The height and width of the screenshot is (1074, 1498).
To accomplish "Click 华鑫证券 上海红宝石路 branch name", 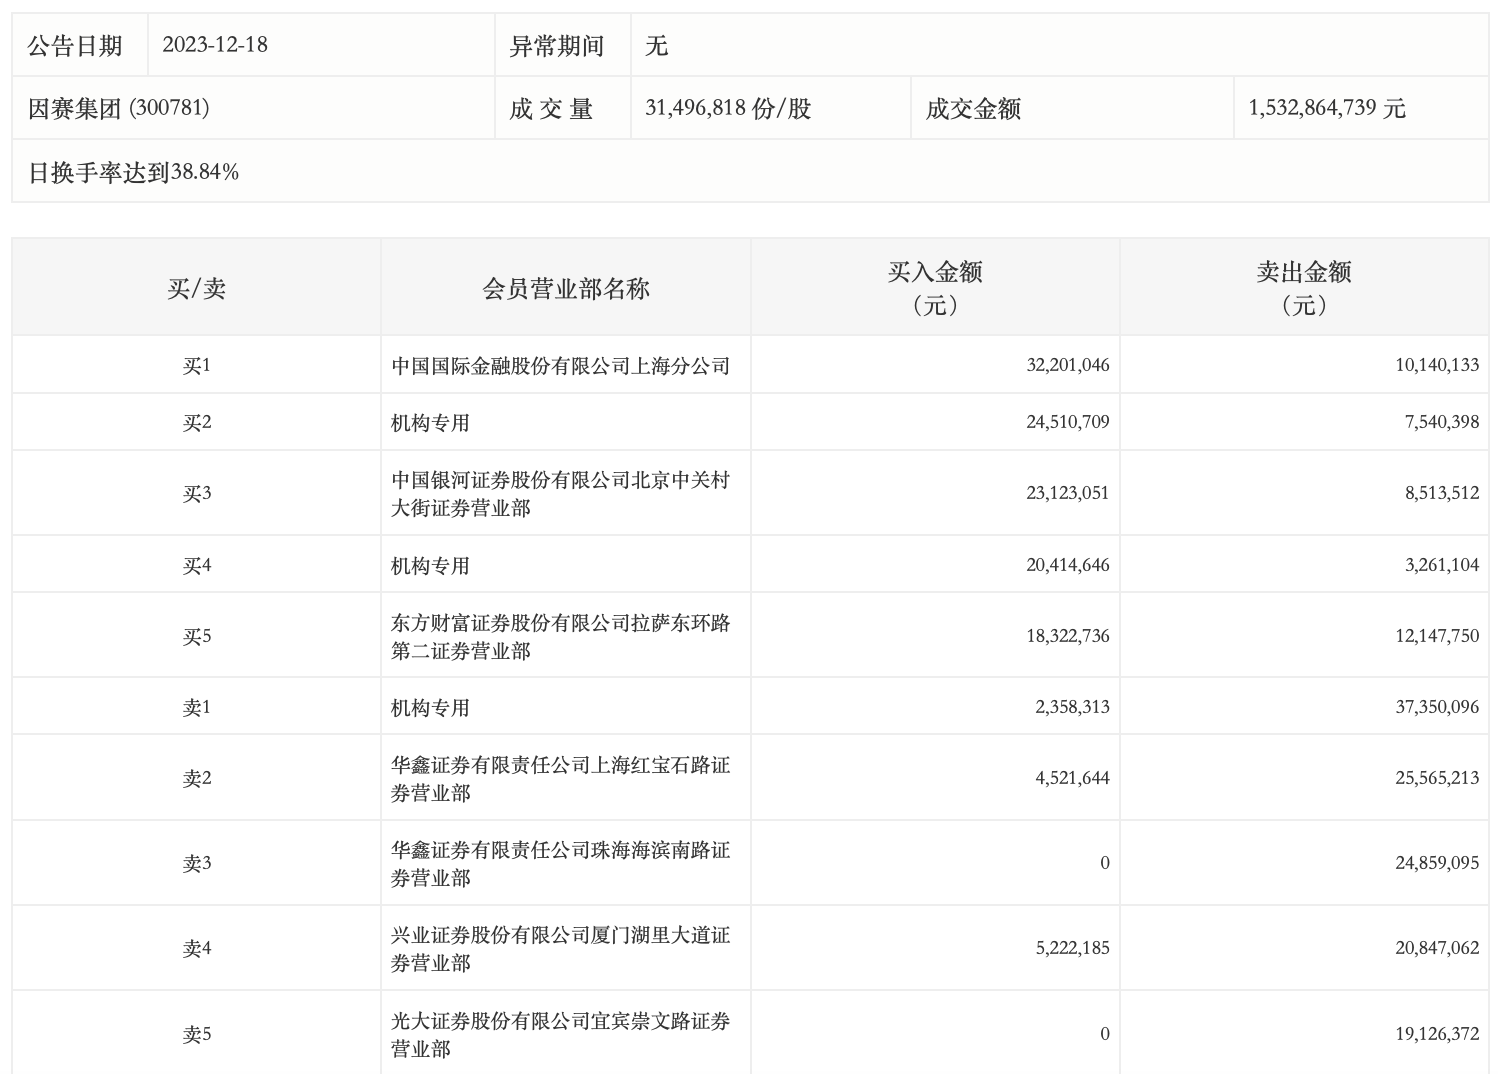I will 561,779.
